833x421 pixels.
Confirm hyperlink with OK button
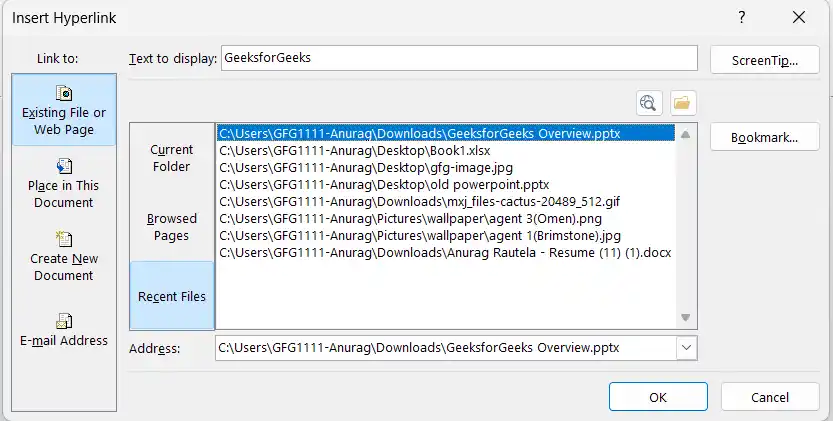658,397
